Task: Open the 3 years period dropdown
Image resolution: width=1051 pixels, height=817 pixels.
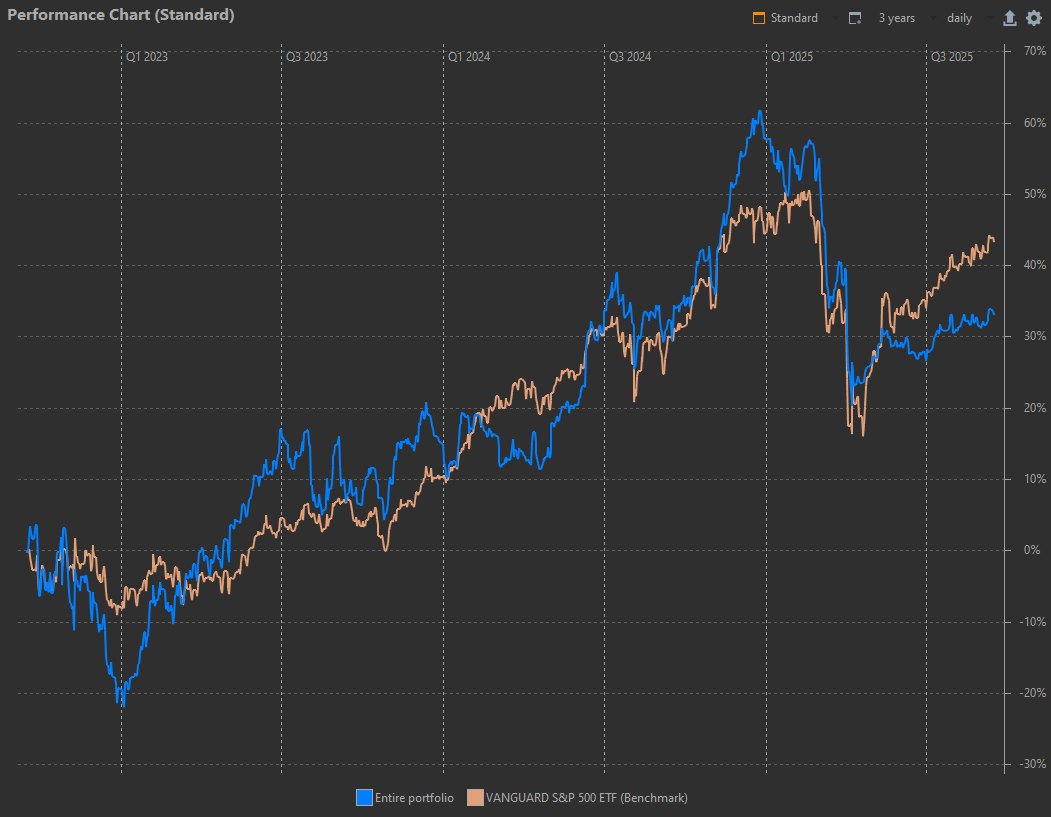Action: (x=904, y=18)
